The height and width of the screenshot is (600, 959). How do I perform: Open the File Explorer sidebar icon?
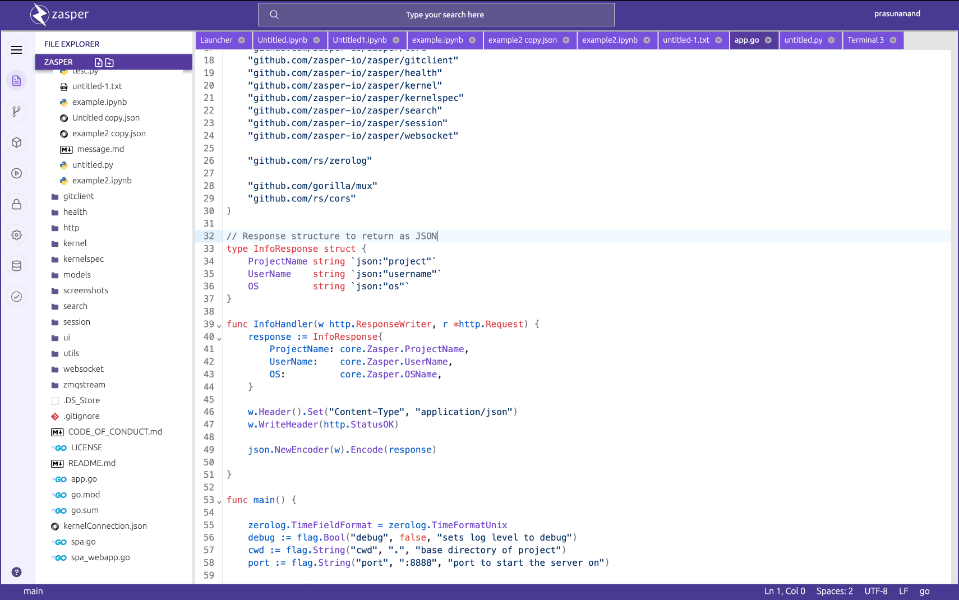point(16,81)
